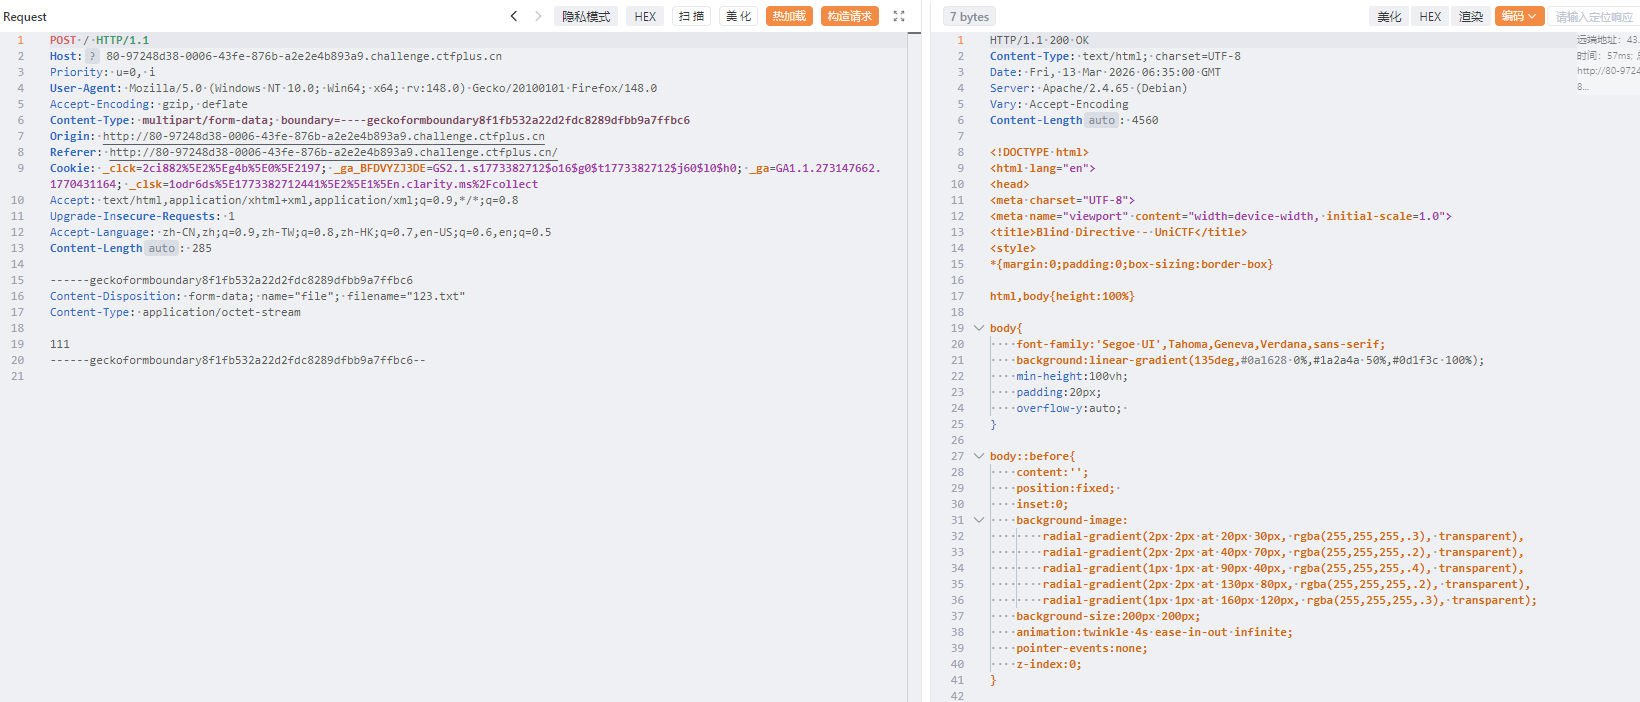The width and height of the screenshot is (1640, 702).
Task: Go to the previous request with left chevron
Action: click(514, 16)
